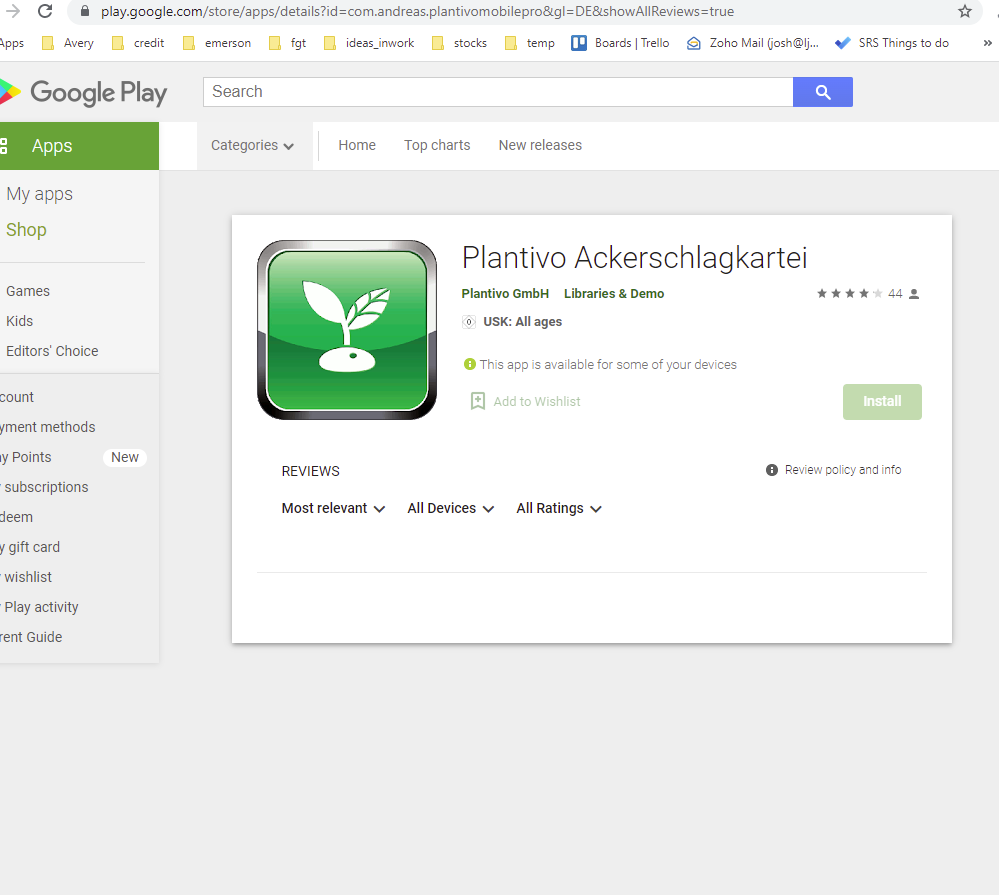
Task: Open the stocks bookmark folder
Action: pyautogui.click(x=459, y=43)
